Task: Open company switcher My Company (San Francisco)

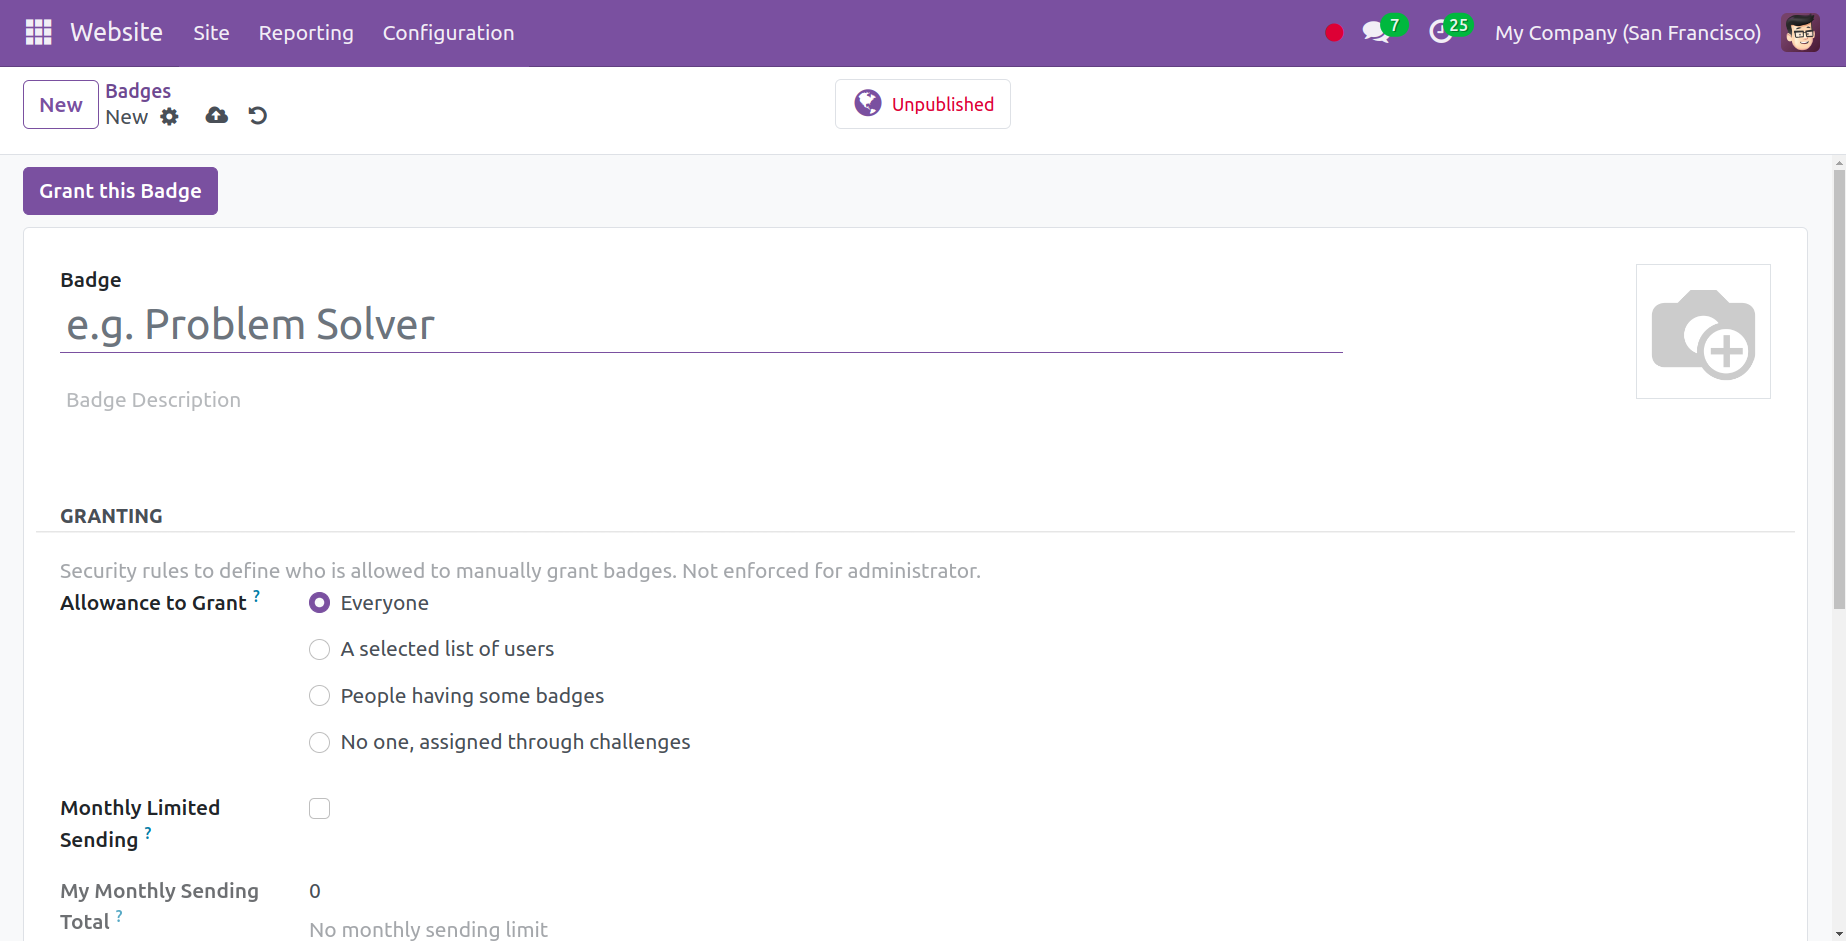Action: click(x=1627, y=33)
